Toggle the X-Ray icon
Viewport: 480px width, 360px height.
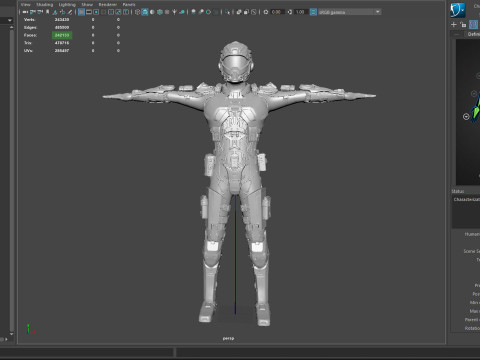click(x=239, y=12)
